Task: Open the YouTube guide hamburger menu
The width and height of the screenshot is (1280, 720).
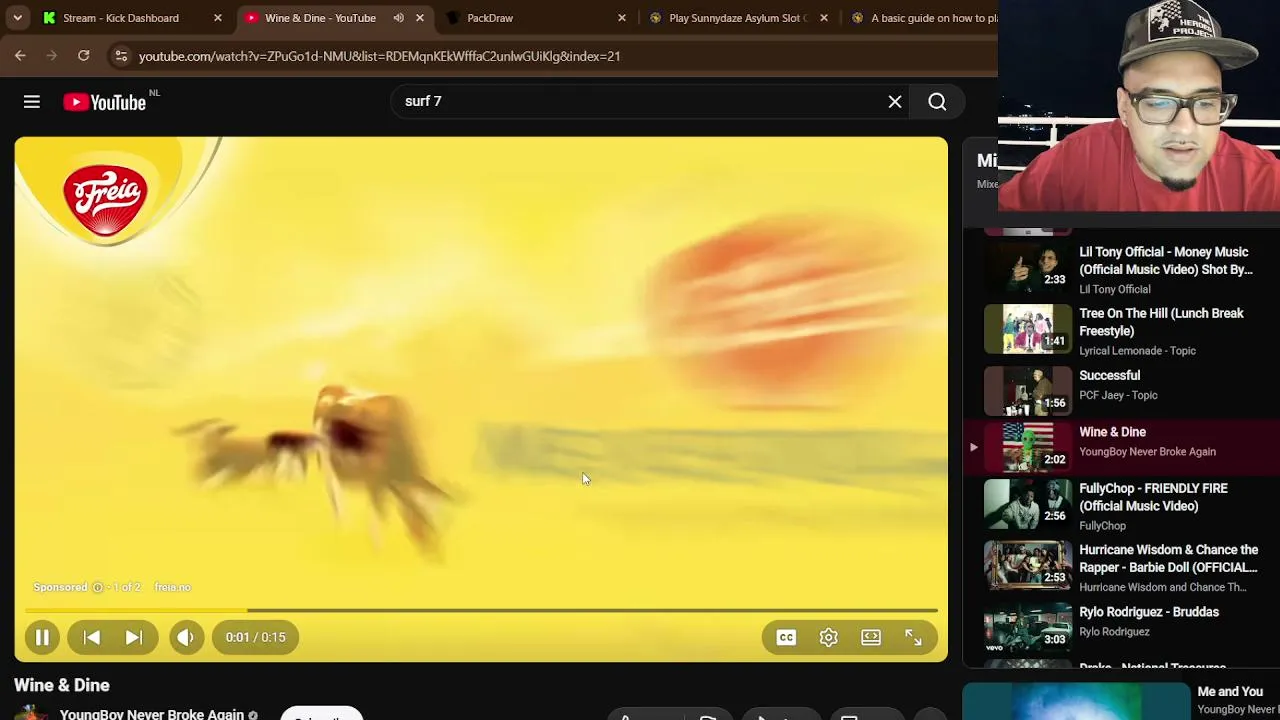Action: pos(32,102)
